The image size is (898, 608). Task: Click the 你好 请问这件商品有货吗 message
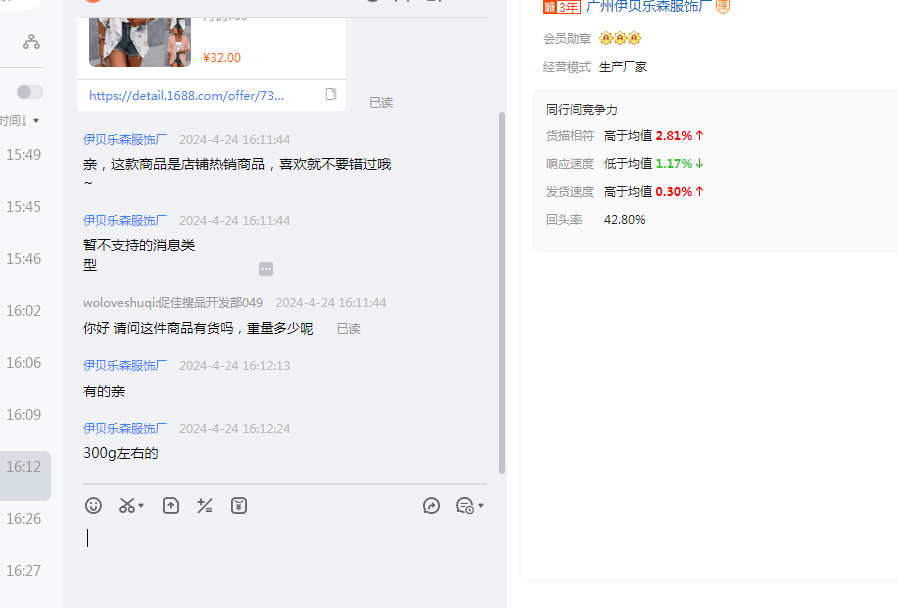198,329
